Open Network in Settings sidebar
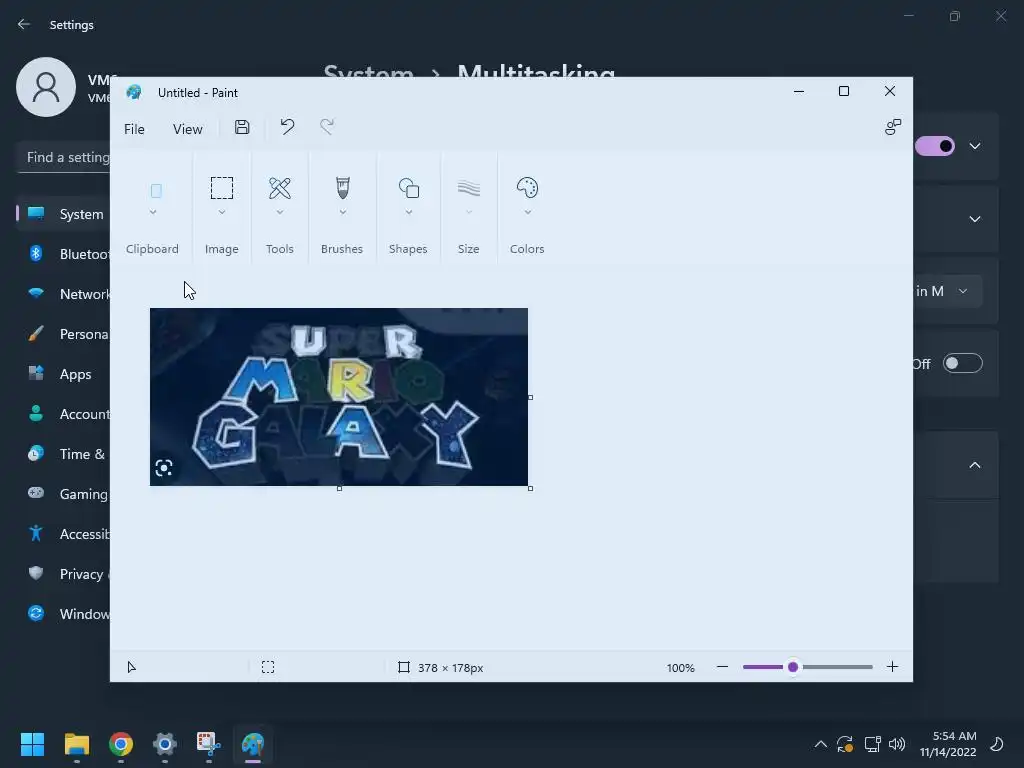The width and height of the screenshot is (1024, 768). [64, 294]
